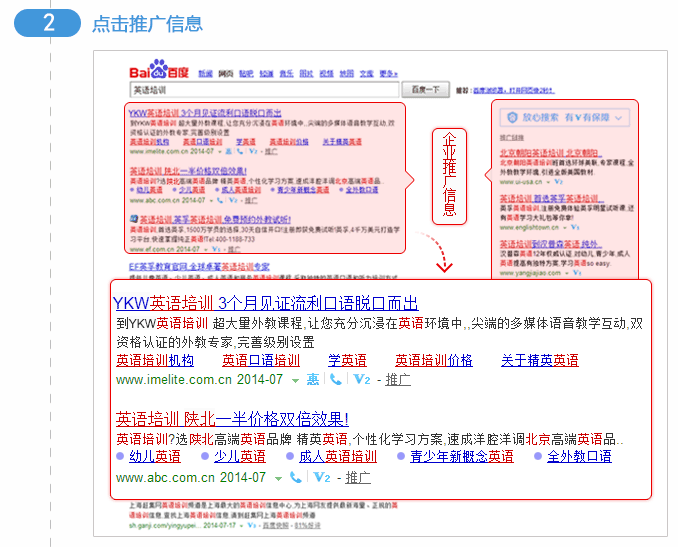678x547 pixels.
Task: Expand the arrow after imelite.com.cn 2014-07 in enlarged view
Action: point(295,381)
